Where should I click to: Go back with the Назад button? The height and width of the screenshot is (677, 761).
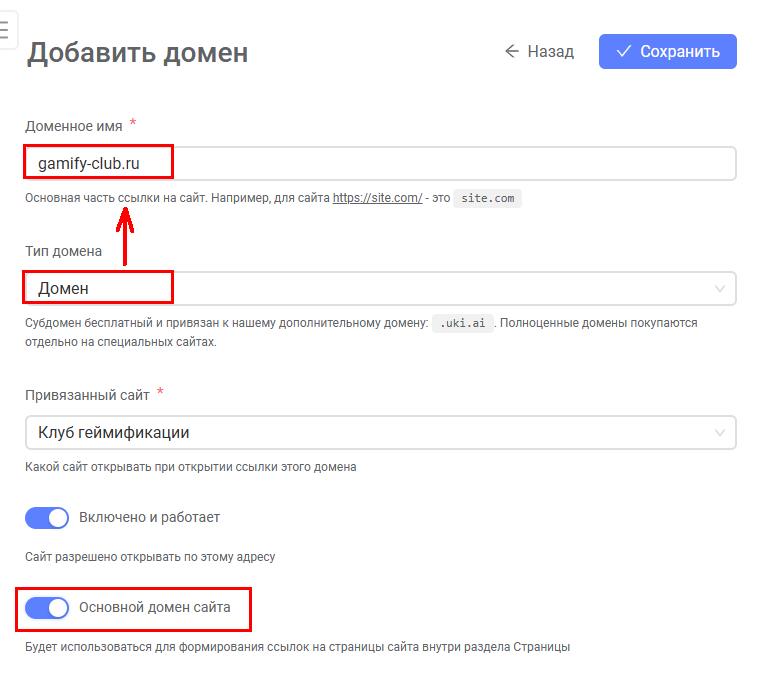pyautogui.click(x=539, y=51)
